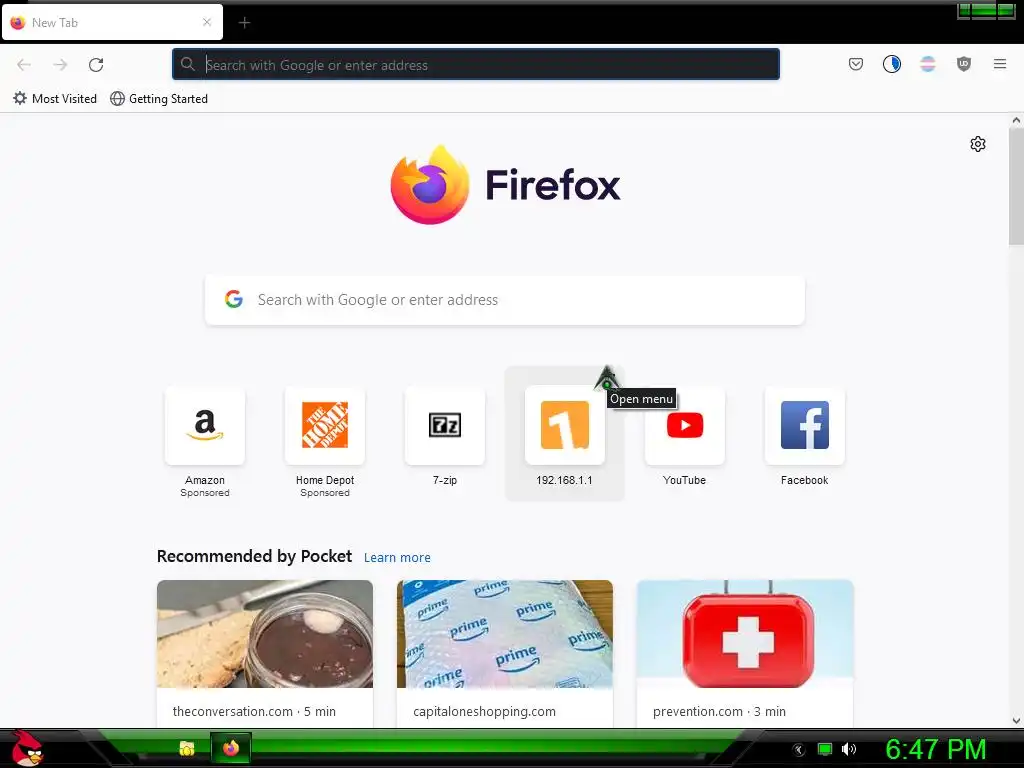
Task: Open the Firefox hamburger application menu
Action: pyautogui.click(x=999, y=64)
